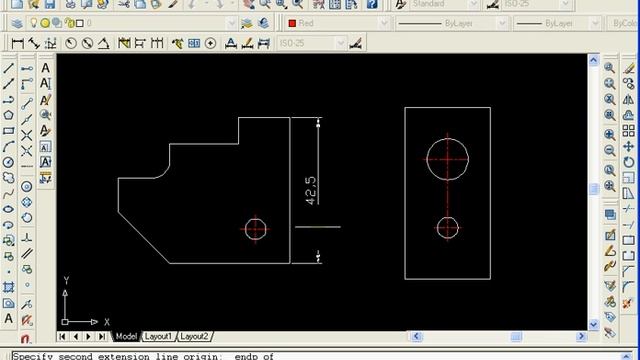Select the Diameter dimension tool

87,43
